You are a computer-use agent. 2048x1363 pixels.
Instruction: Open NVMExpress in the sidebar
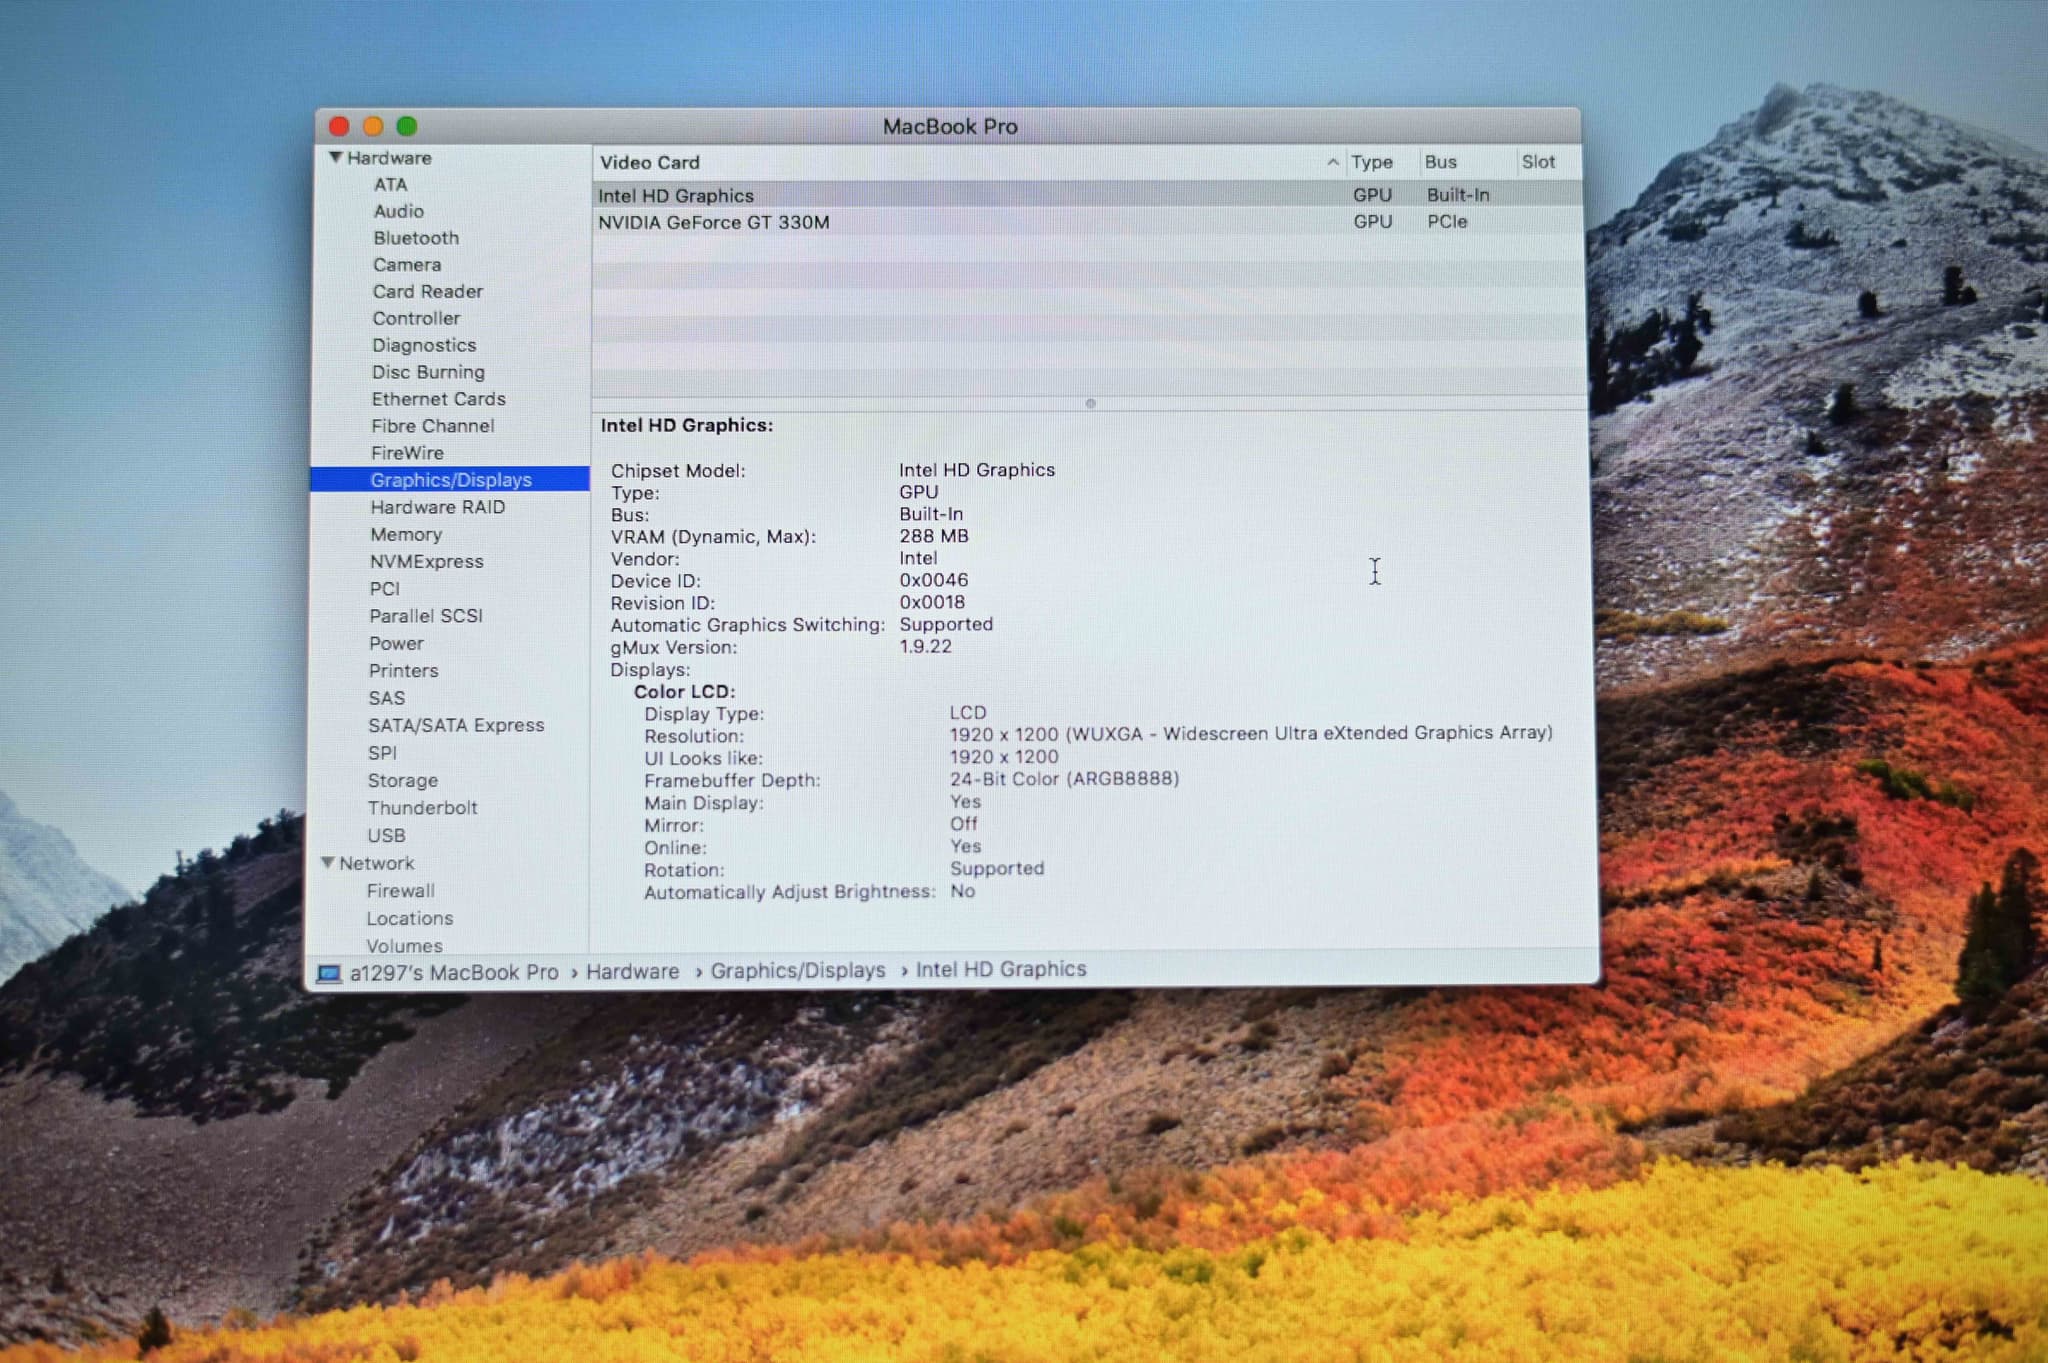427,562
